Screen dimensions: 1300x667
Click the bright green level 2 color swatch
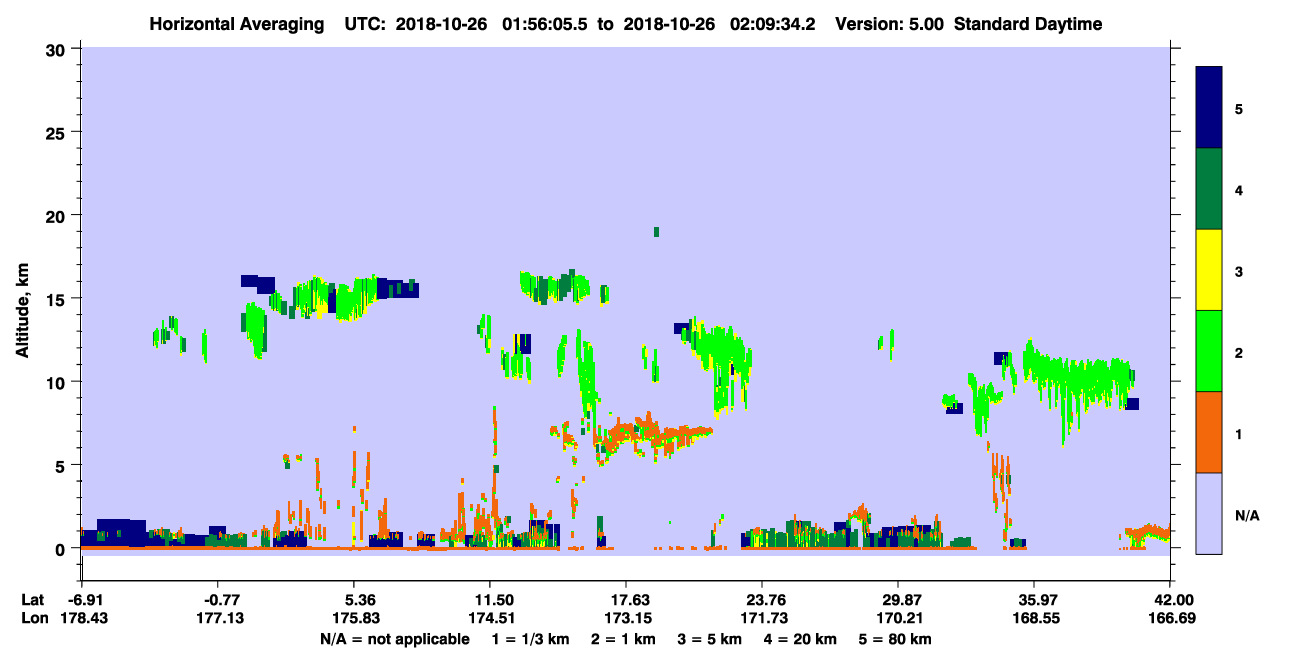[x=1209, y=351]
